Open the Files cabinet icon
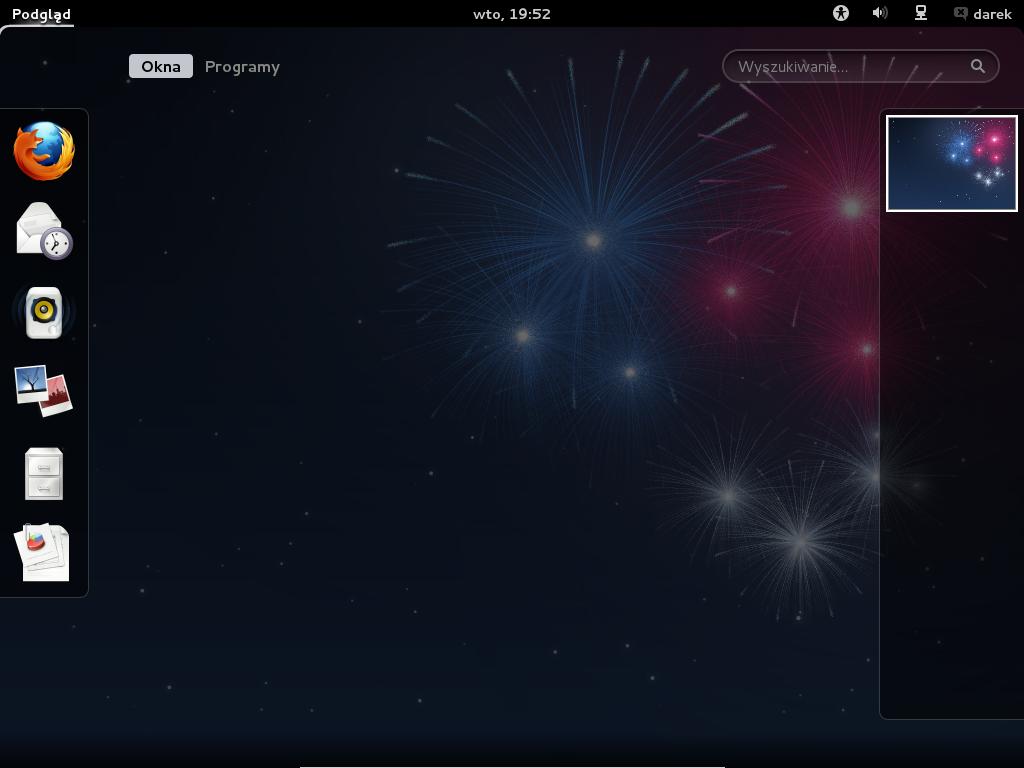This screenshot has height=768, width=1024. (44, 473)
